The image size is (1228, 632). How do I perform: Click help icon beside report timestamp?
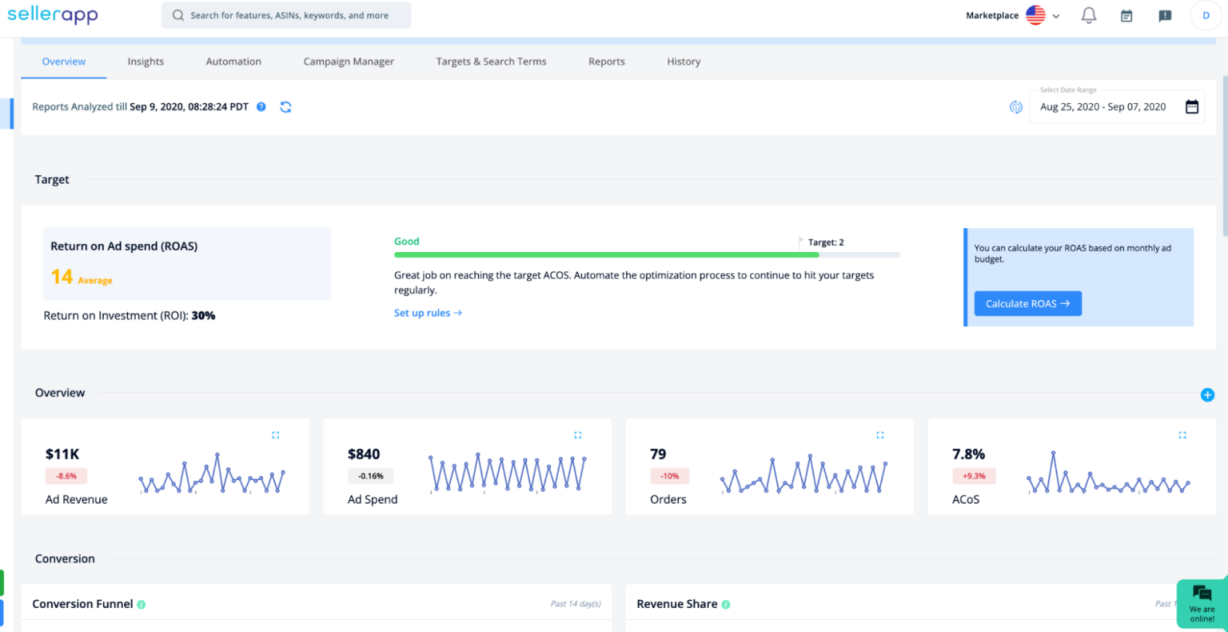(261, 107)
